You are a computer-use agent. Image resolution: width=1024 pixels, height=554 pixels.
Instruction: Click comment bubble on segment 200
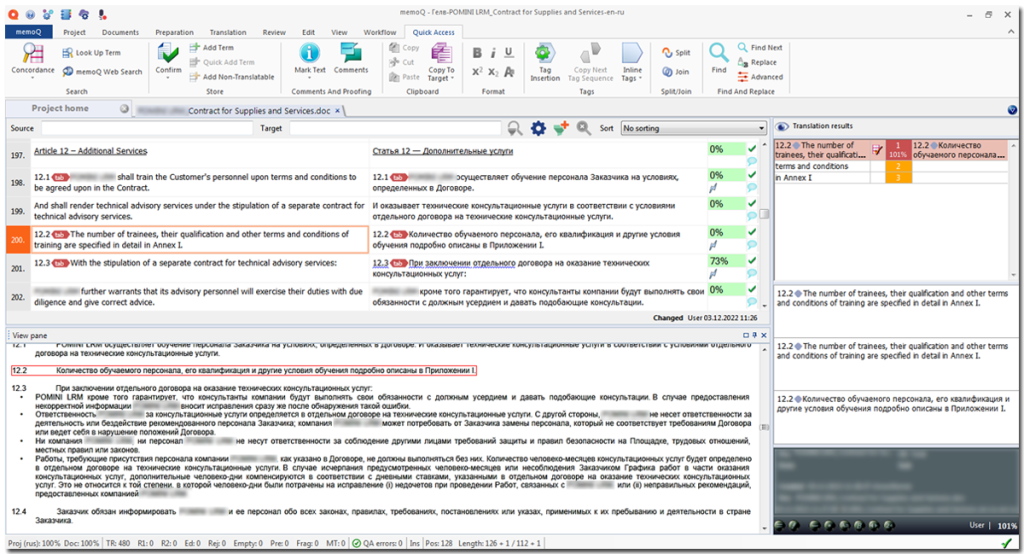coord(752,245)
